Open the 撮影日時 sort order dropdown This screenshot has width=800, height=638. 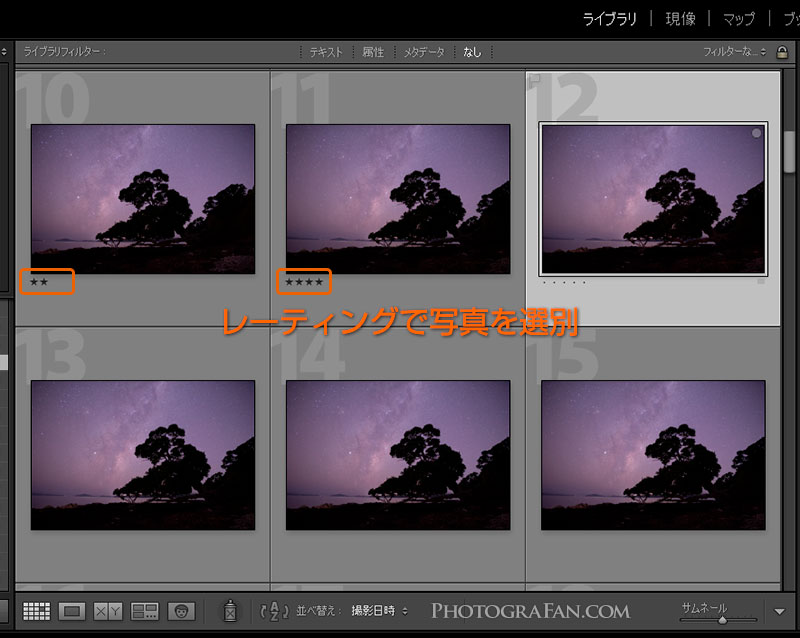pyautogui.click(x=380, y=610)
